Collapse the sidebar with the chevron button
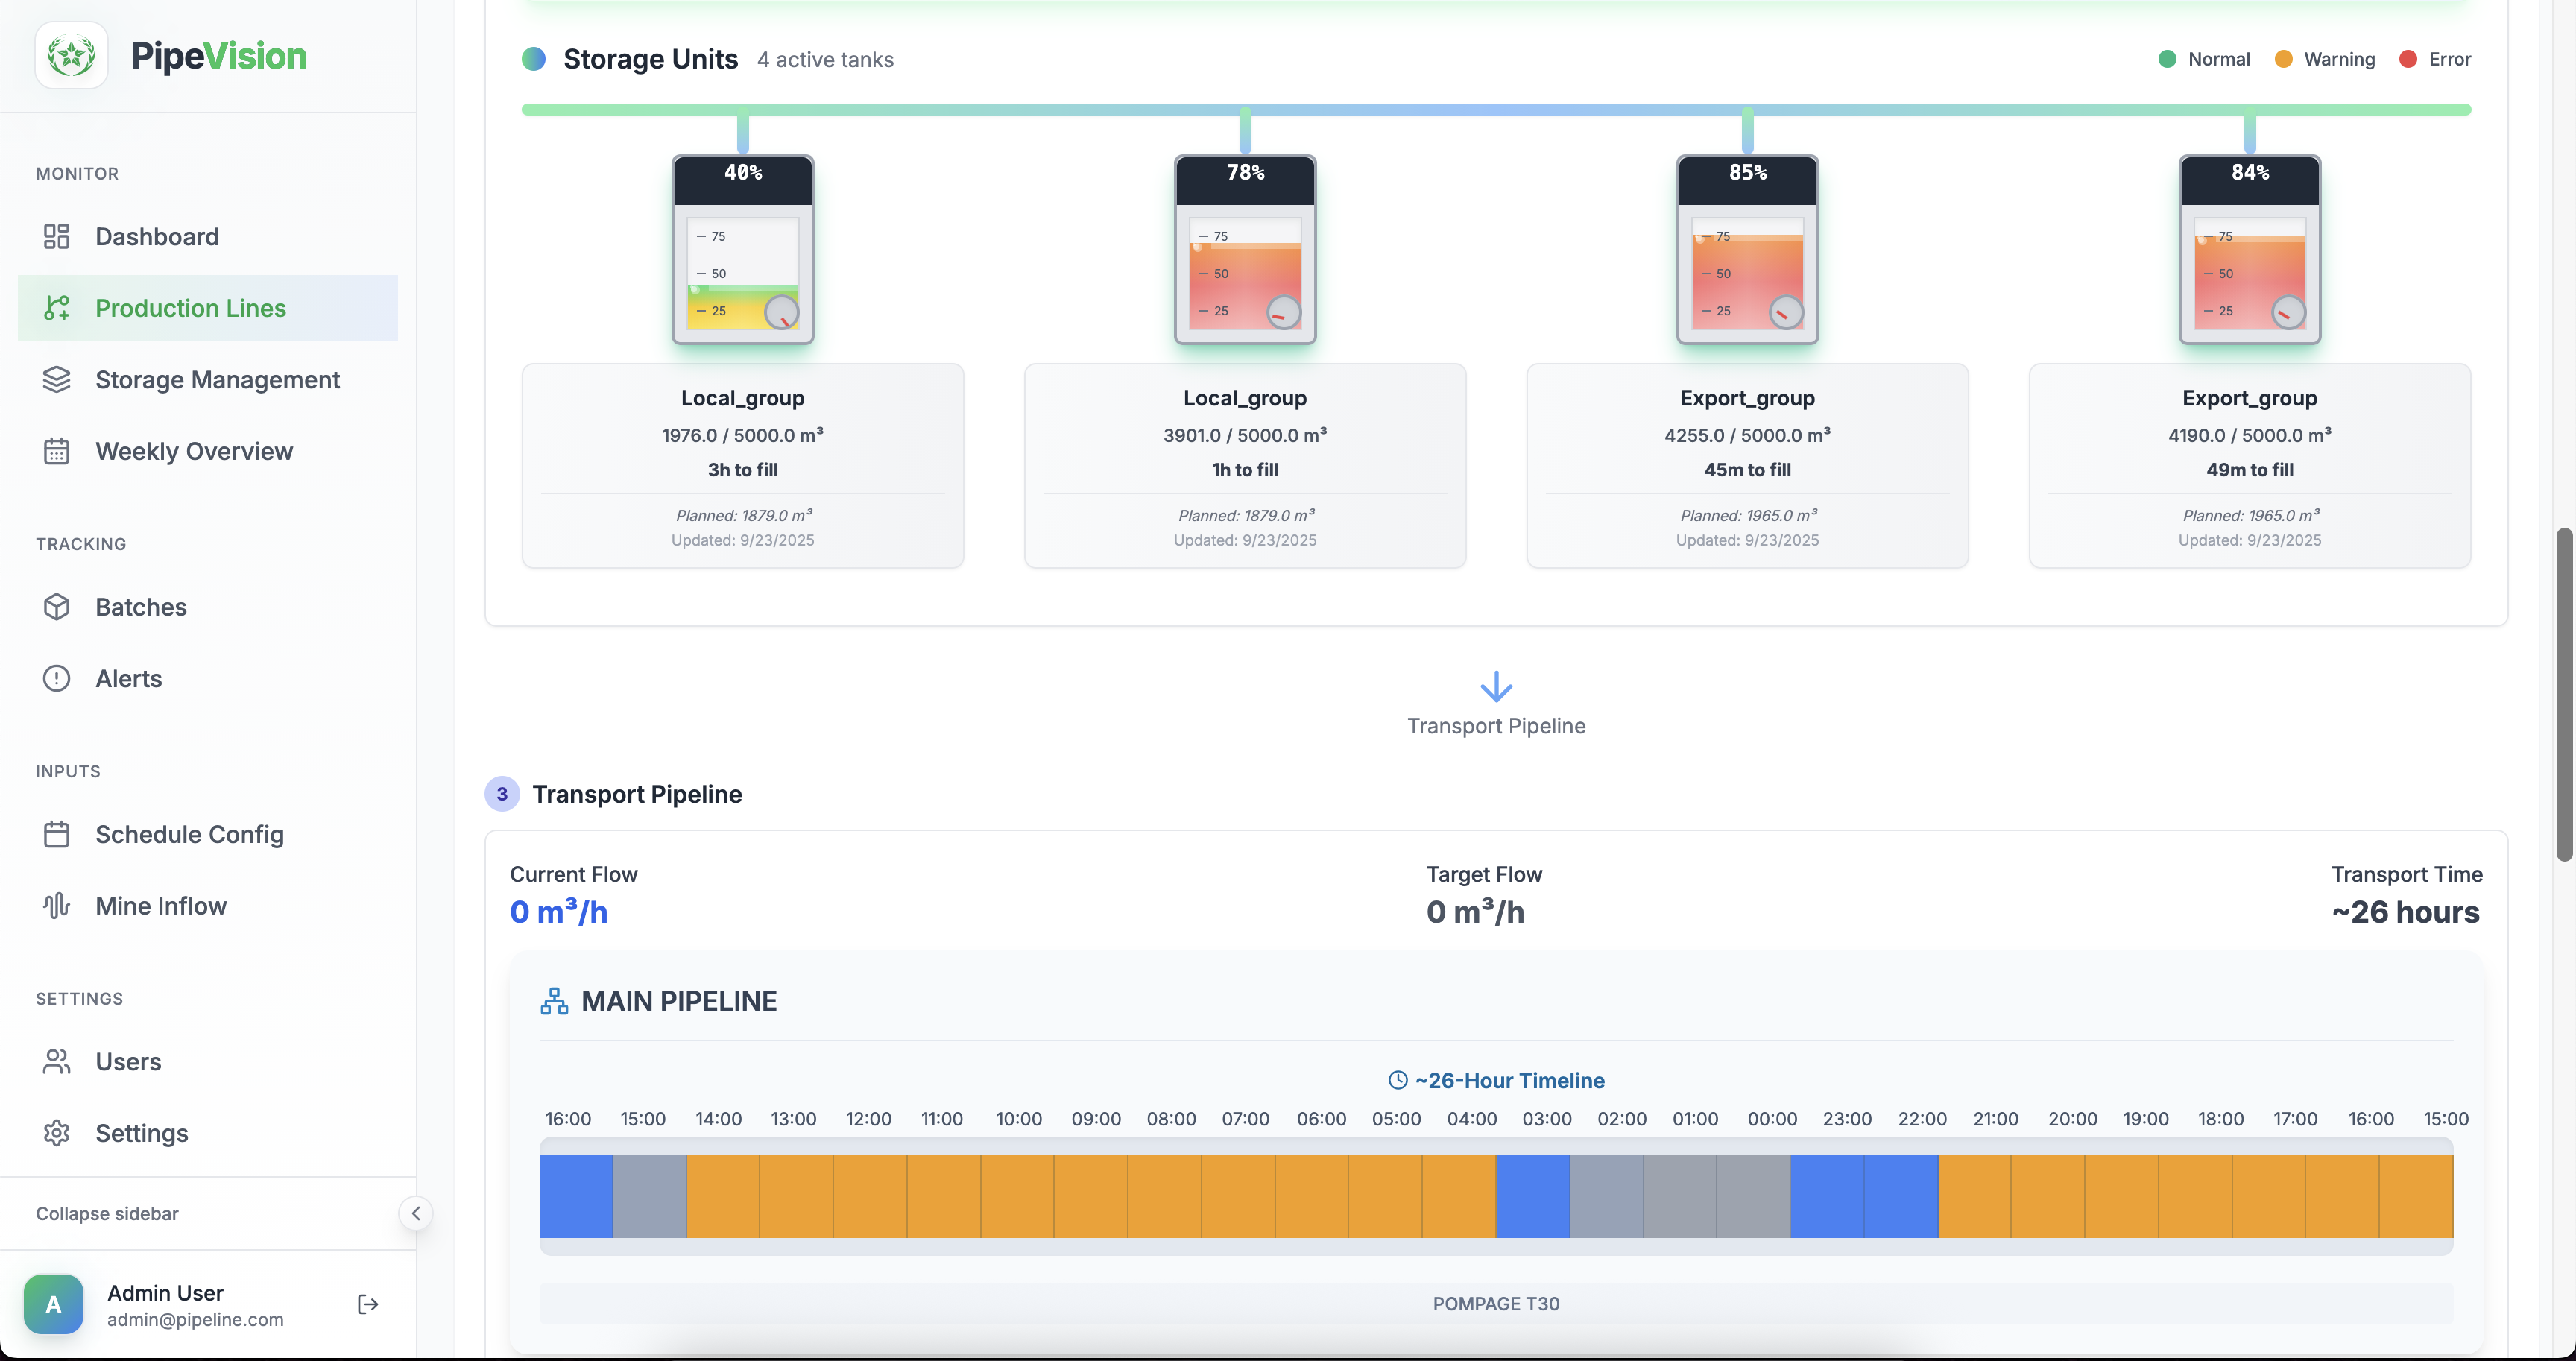 coord(416,1213)
